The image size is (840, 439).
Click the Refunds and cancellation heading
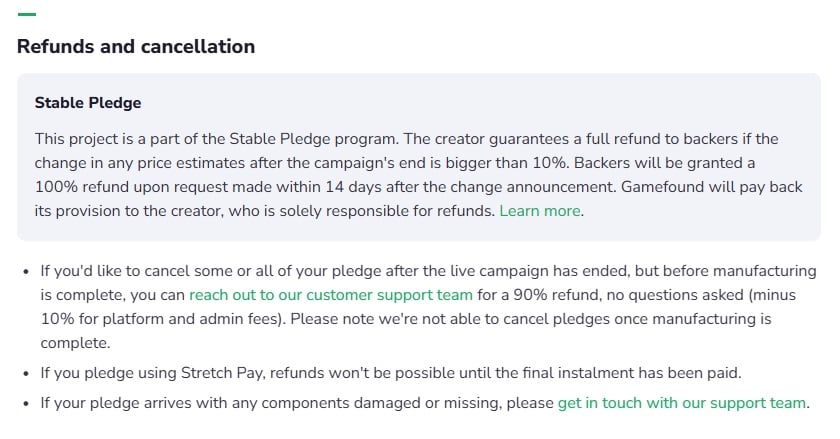[136, 46]
